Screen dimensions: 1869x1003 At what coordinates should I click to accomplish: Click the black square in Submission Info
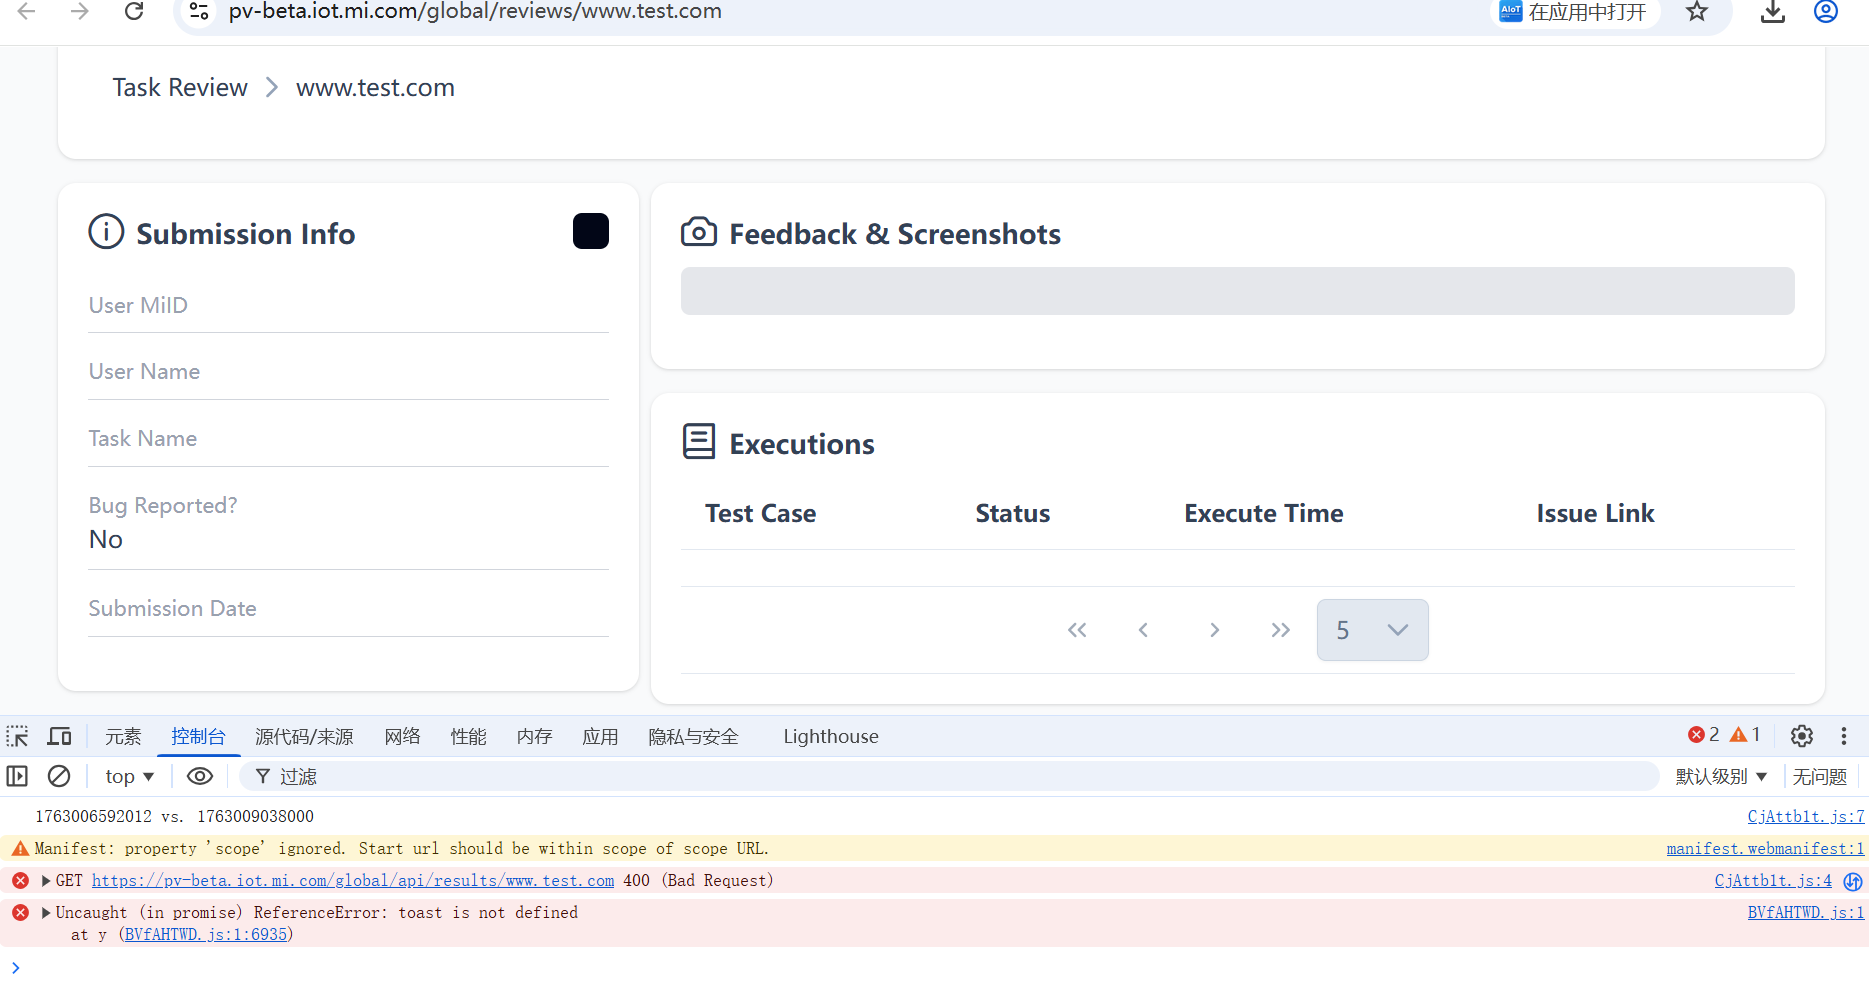click(x=590, y=231)
